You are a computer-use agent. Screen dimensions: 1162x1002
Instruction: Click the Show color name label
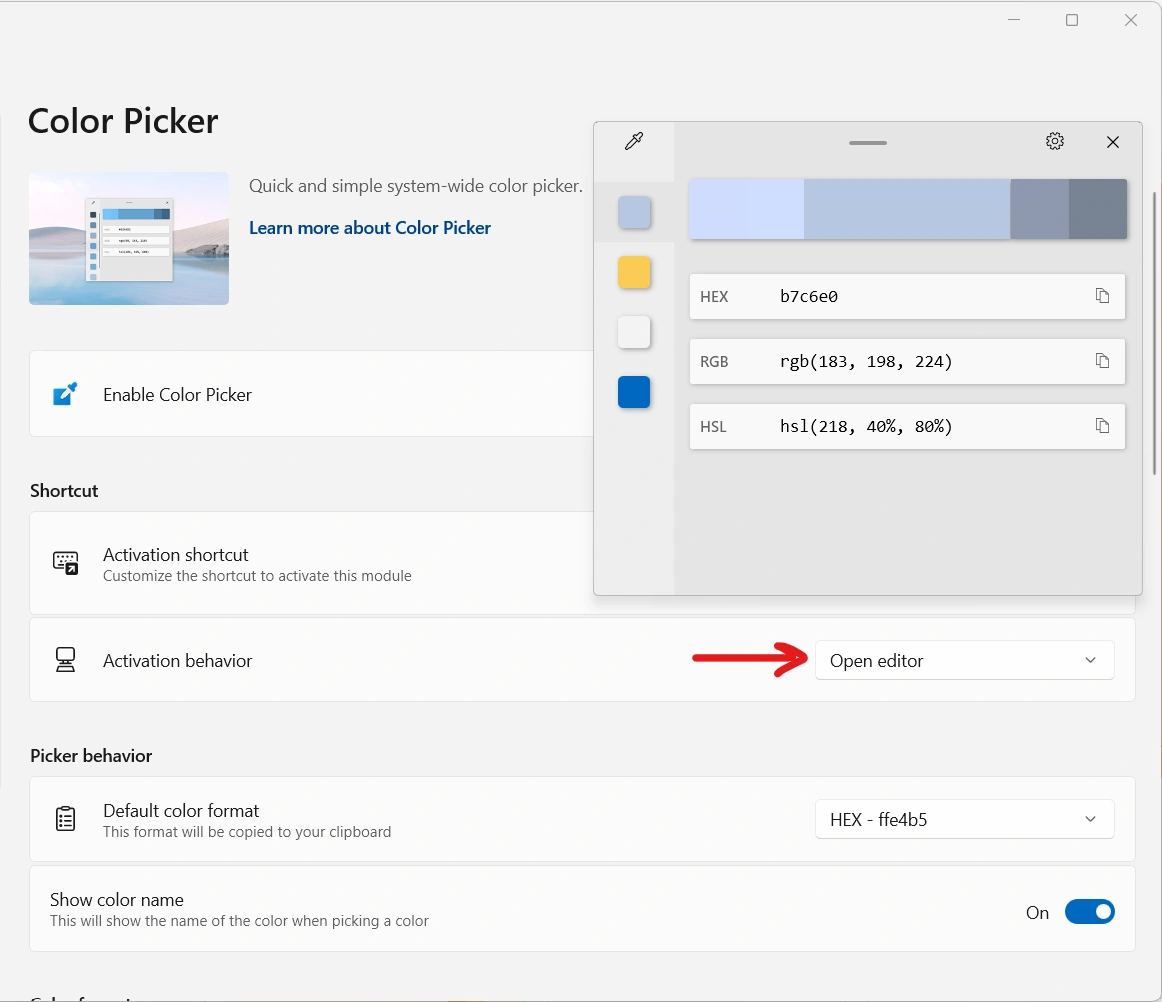pyautogui.click(x=116, y=900)
